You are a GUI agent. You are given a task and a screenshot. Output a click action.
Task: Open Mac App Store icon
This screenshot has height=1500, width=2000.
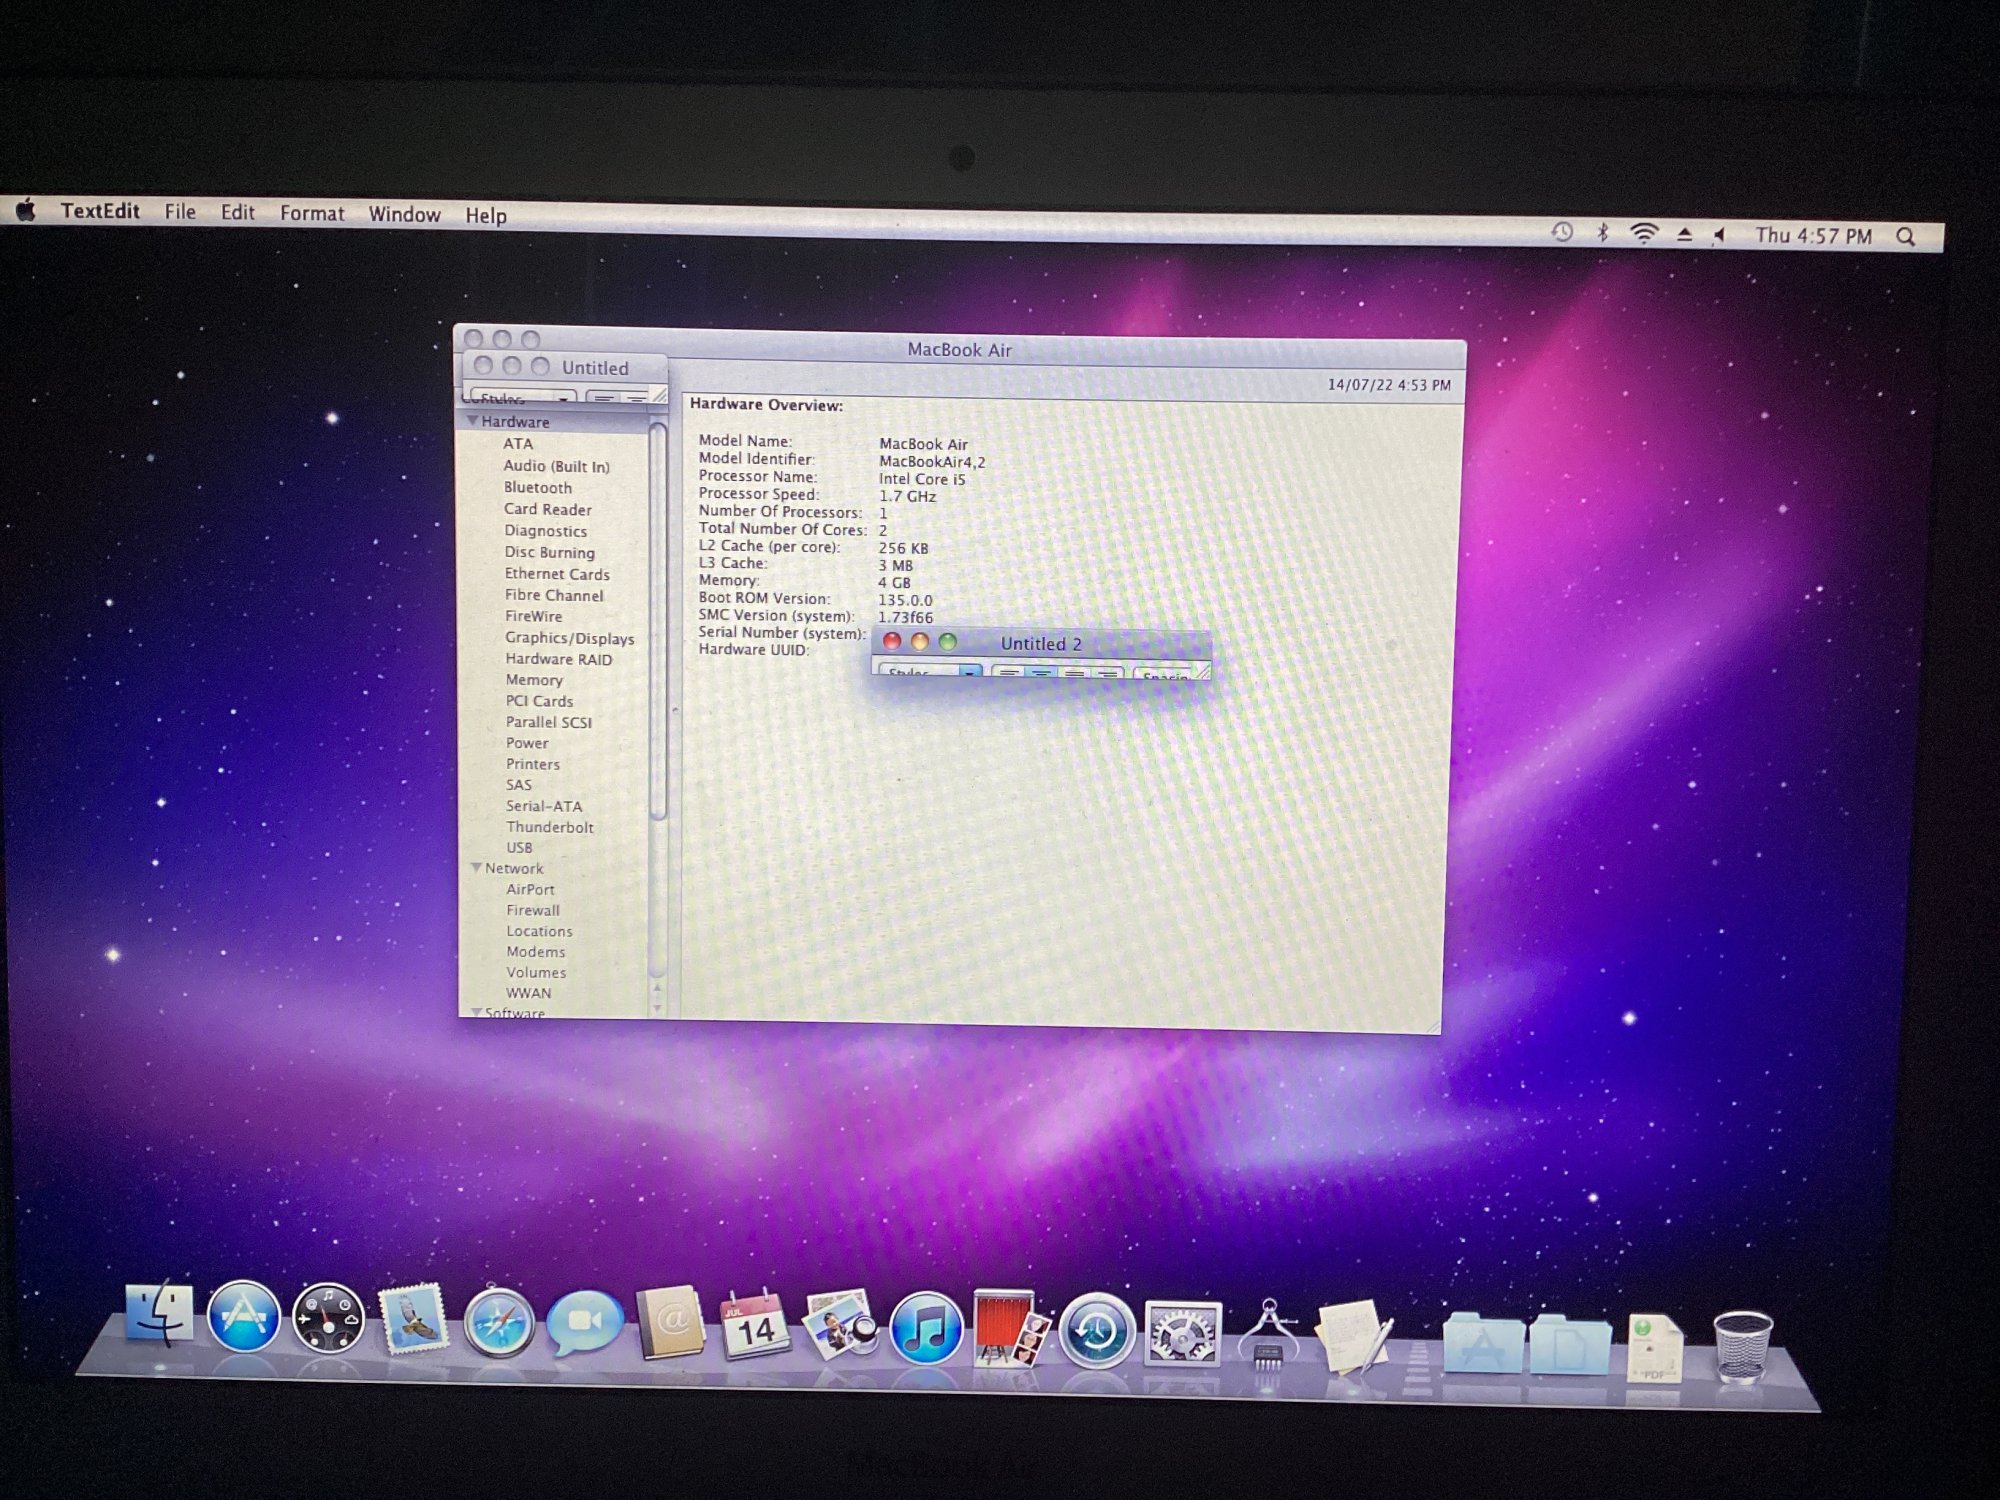coord(243,1316)
